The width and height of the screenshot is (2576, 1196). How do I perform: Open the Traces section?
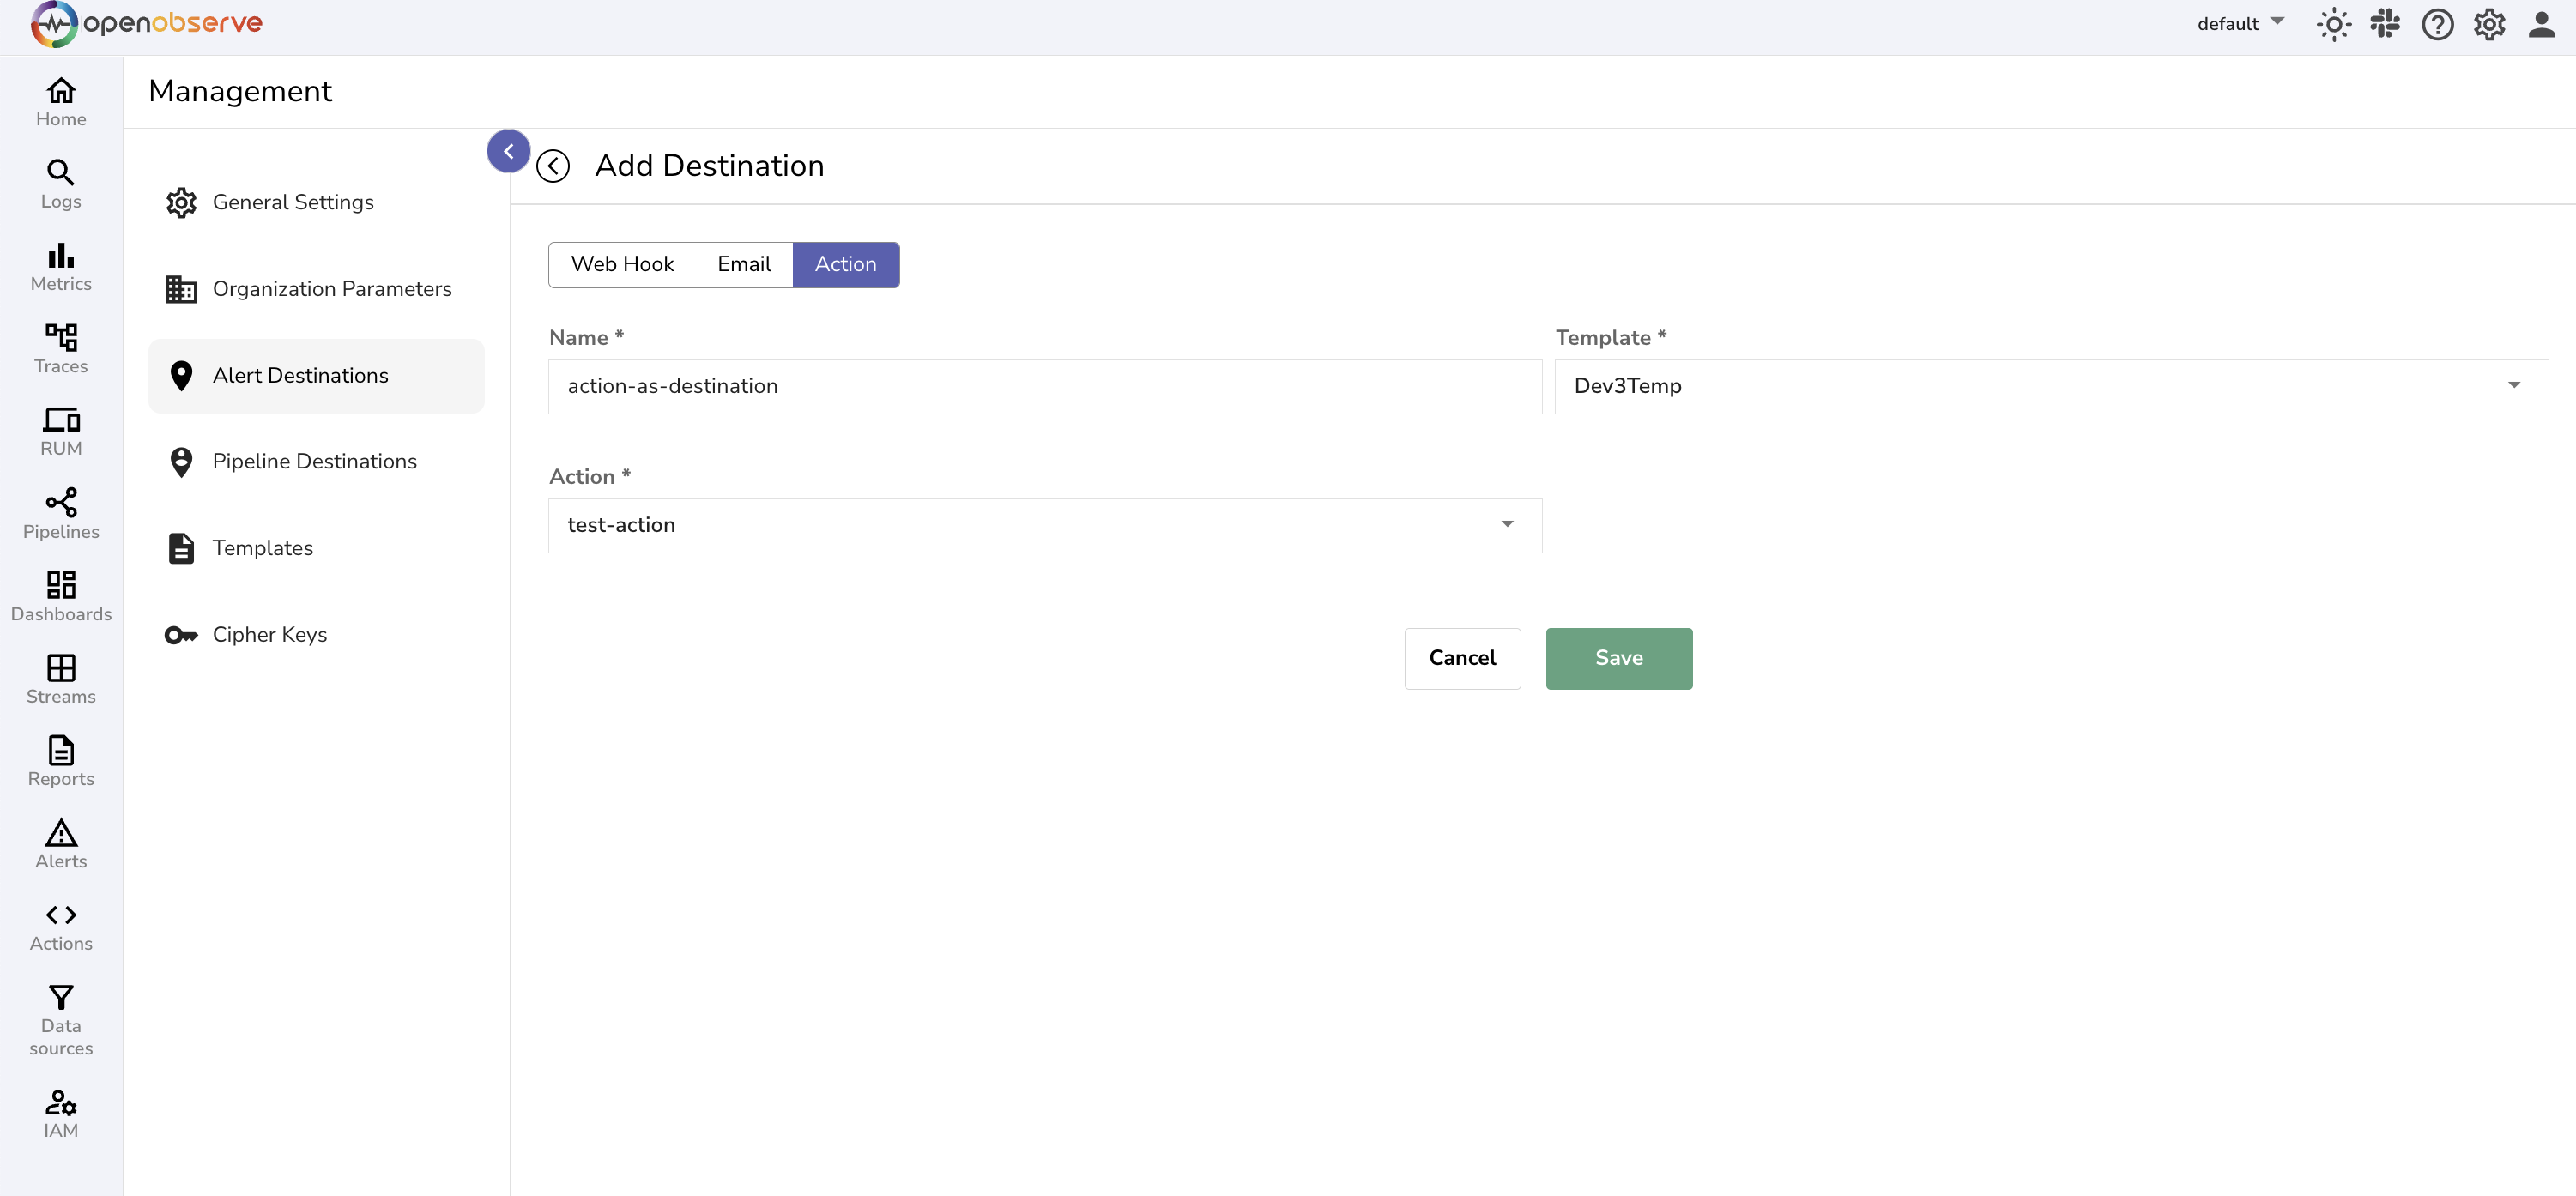coord(61,349)
